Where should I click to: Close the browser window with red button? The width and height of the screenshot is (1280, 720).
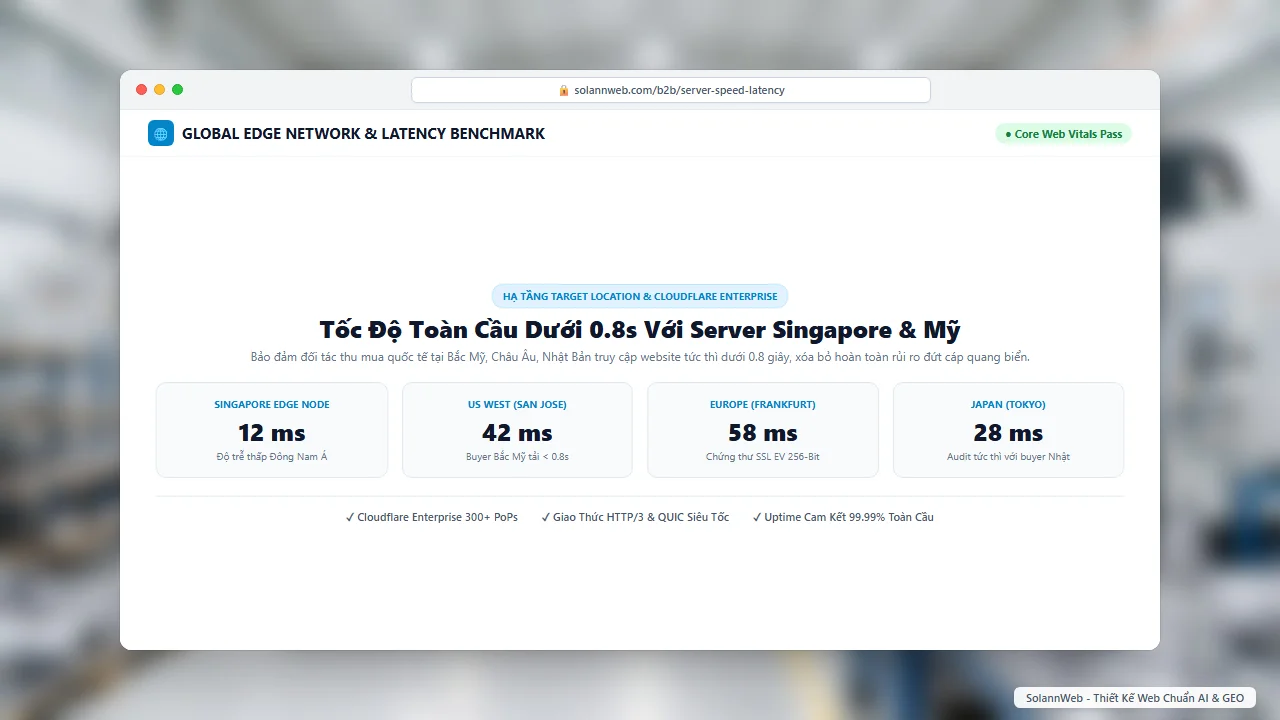tap(142, 90)
